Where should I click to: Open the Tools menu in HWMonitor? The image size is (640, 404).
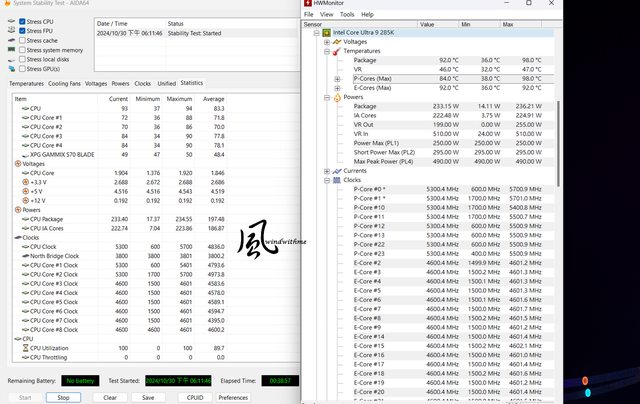click(x=346, y=14)
